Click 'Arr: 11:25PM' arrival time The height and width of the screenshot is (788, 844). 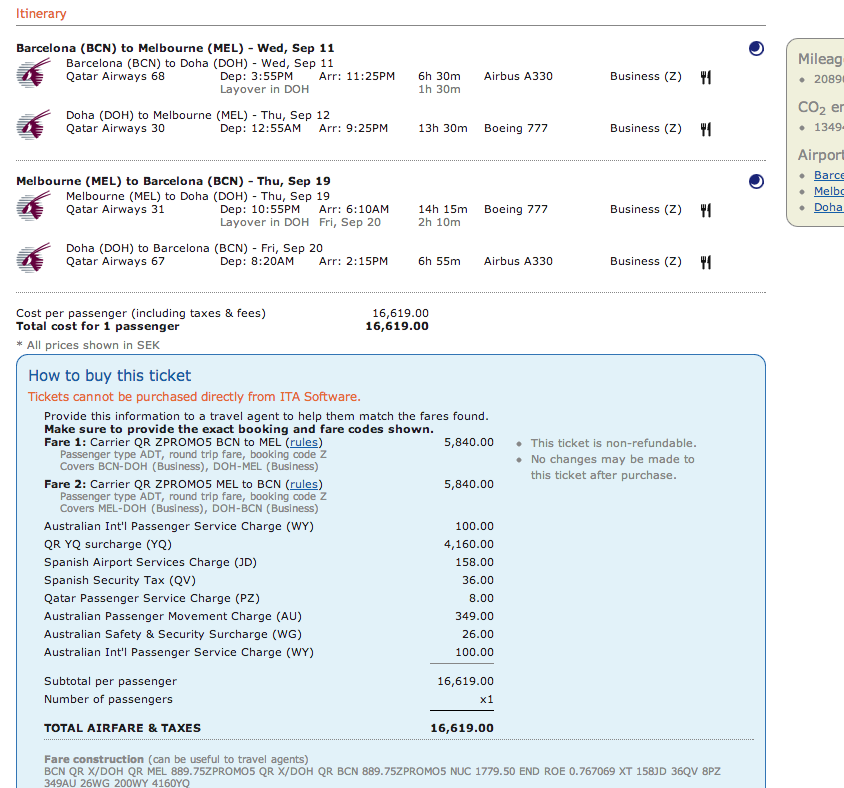(357, 76)
